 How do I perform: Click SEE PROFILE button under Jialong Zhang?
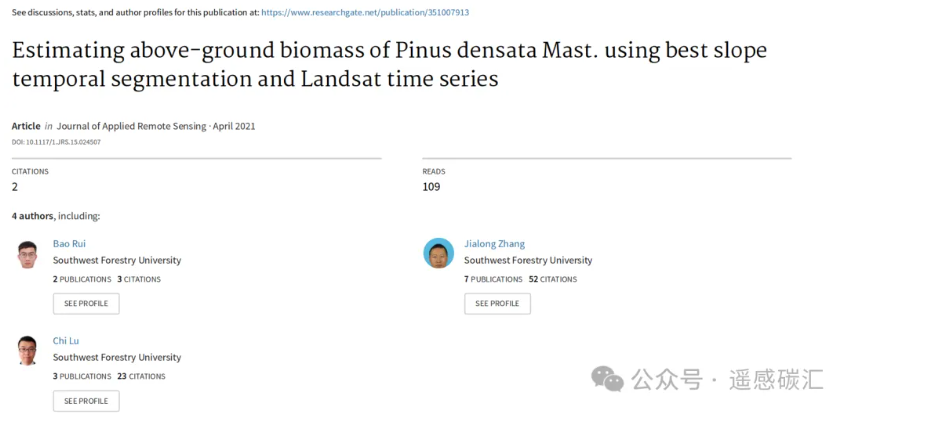tap(497, 304)
